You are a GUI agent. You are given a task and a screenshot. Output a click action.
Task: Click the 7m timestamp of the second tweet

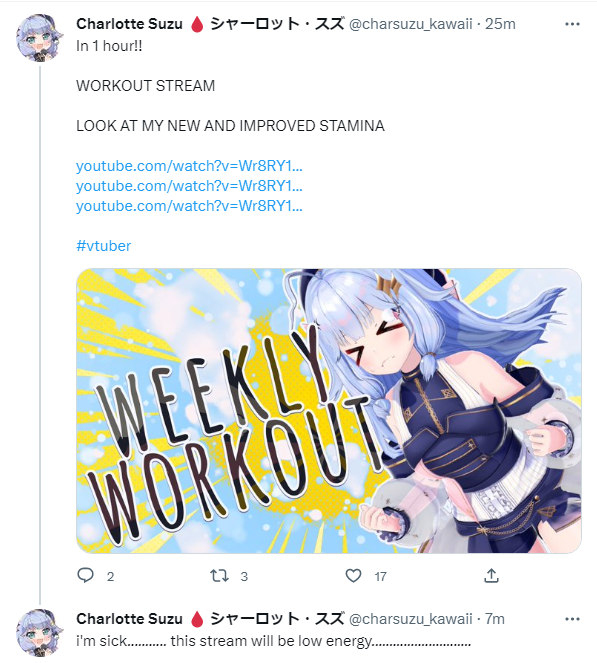(495, 619)
